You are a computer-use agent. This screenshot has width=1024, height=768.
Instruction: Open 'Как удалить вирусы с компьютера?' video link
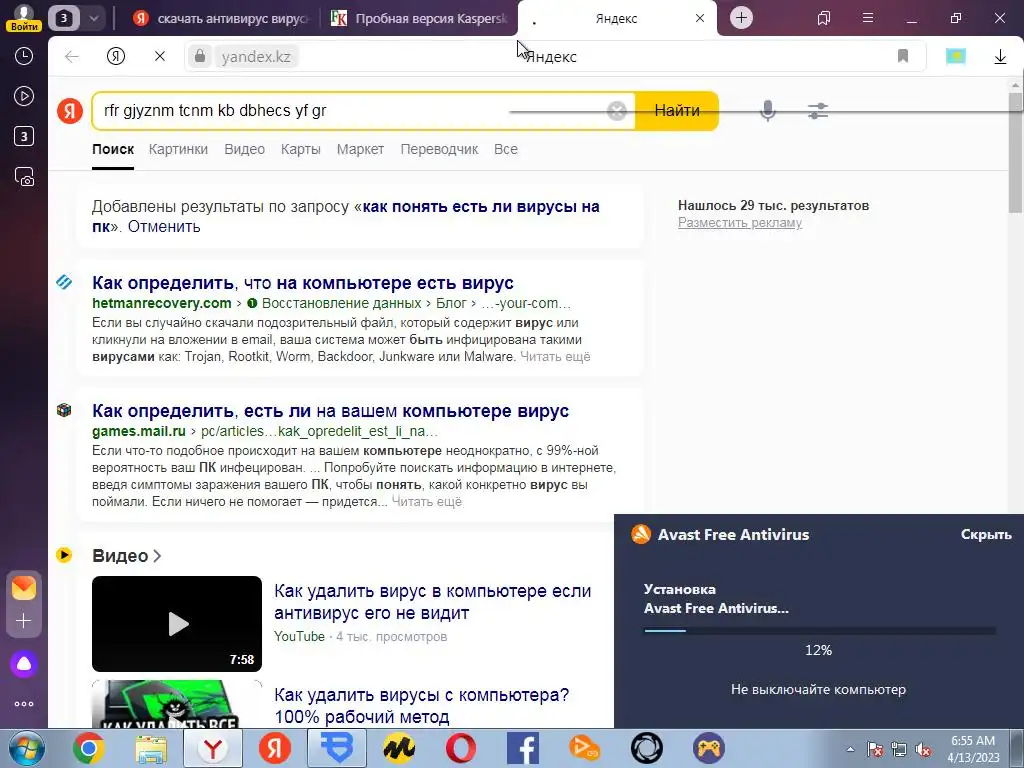[422, 705]
